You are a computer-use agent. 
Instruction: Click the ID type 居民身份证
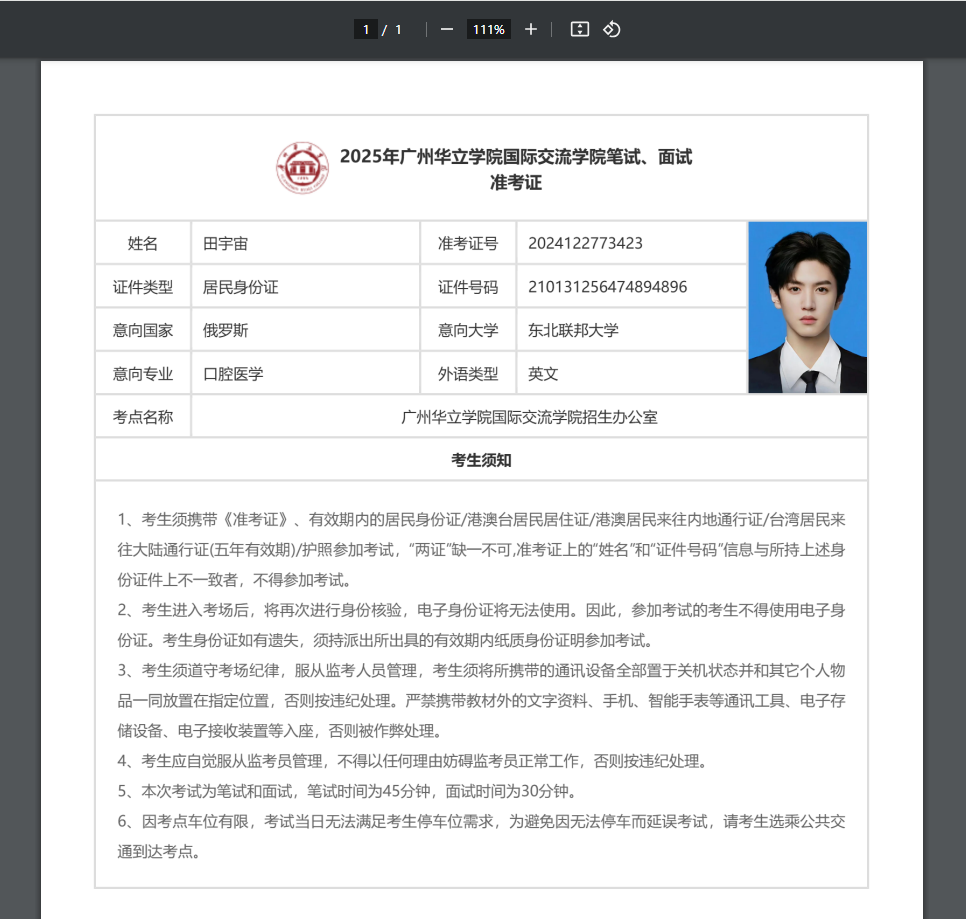[x=240, y=287]
